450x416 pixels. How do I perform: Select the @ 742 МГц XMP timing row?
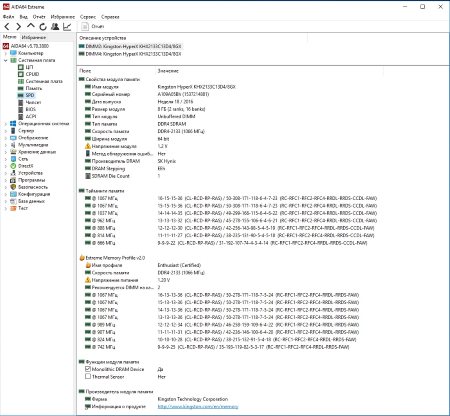tap(217, 347)
